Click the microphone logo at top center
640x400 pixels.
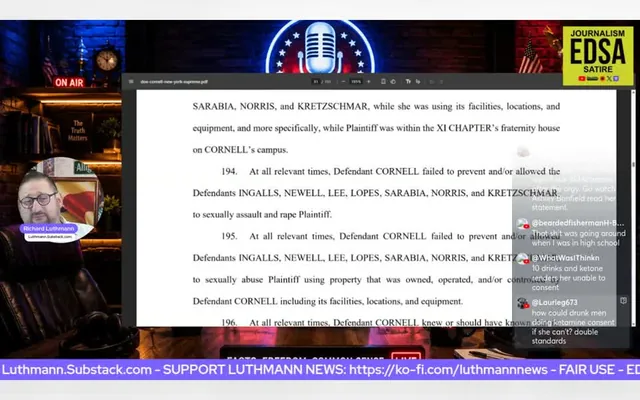tap(320, 47)
